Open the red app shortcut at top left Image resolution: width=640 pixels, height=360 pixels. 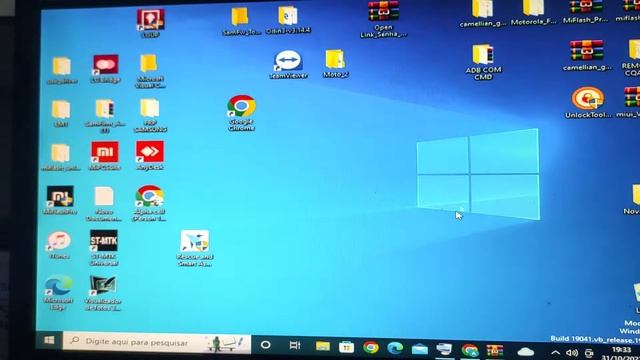click(x=150, y=23)
